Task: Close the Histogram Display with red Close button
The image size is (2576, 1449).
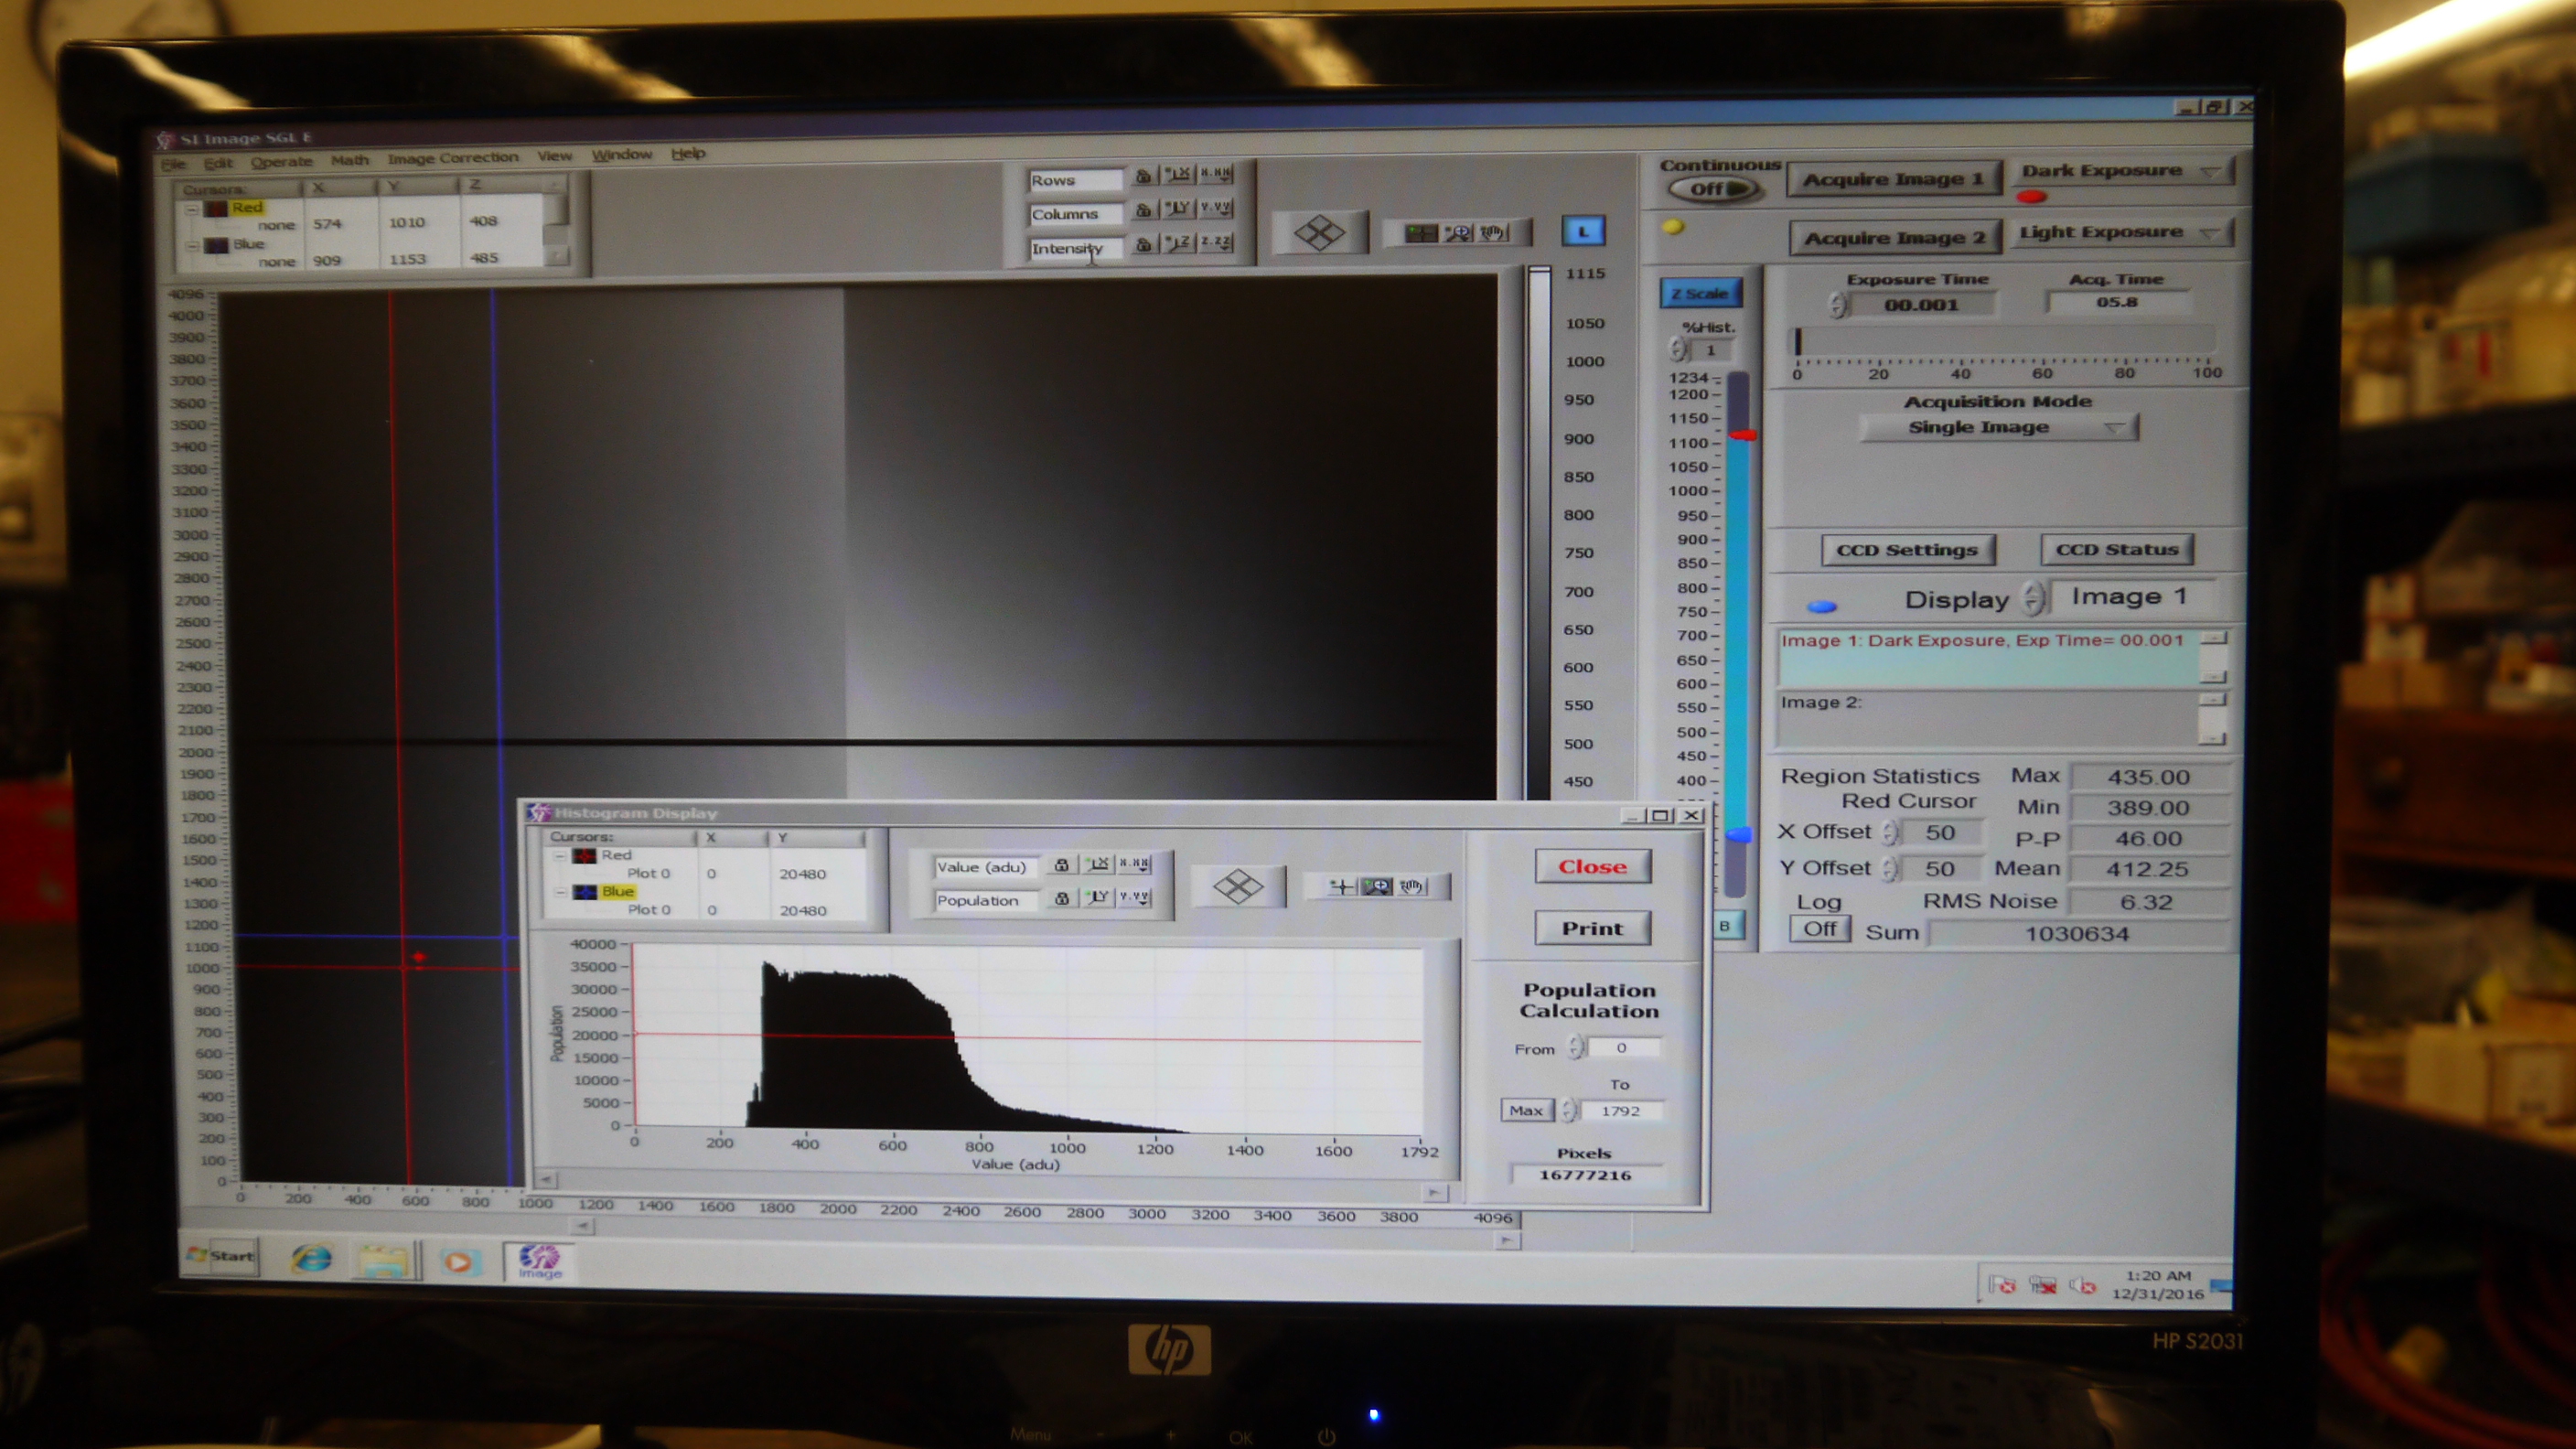Action: coord(1592,867)
